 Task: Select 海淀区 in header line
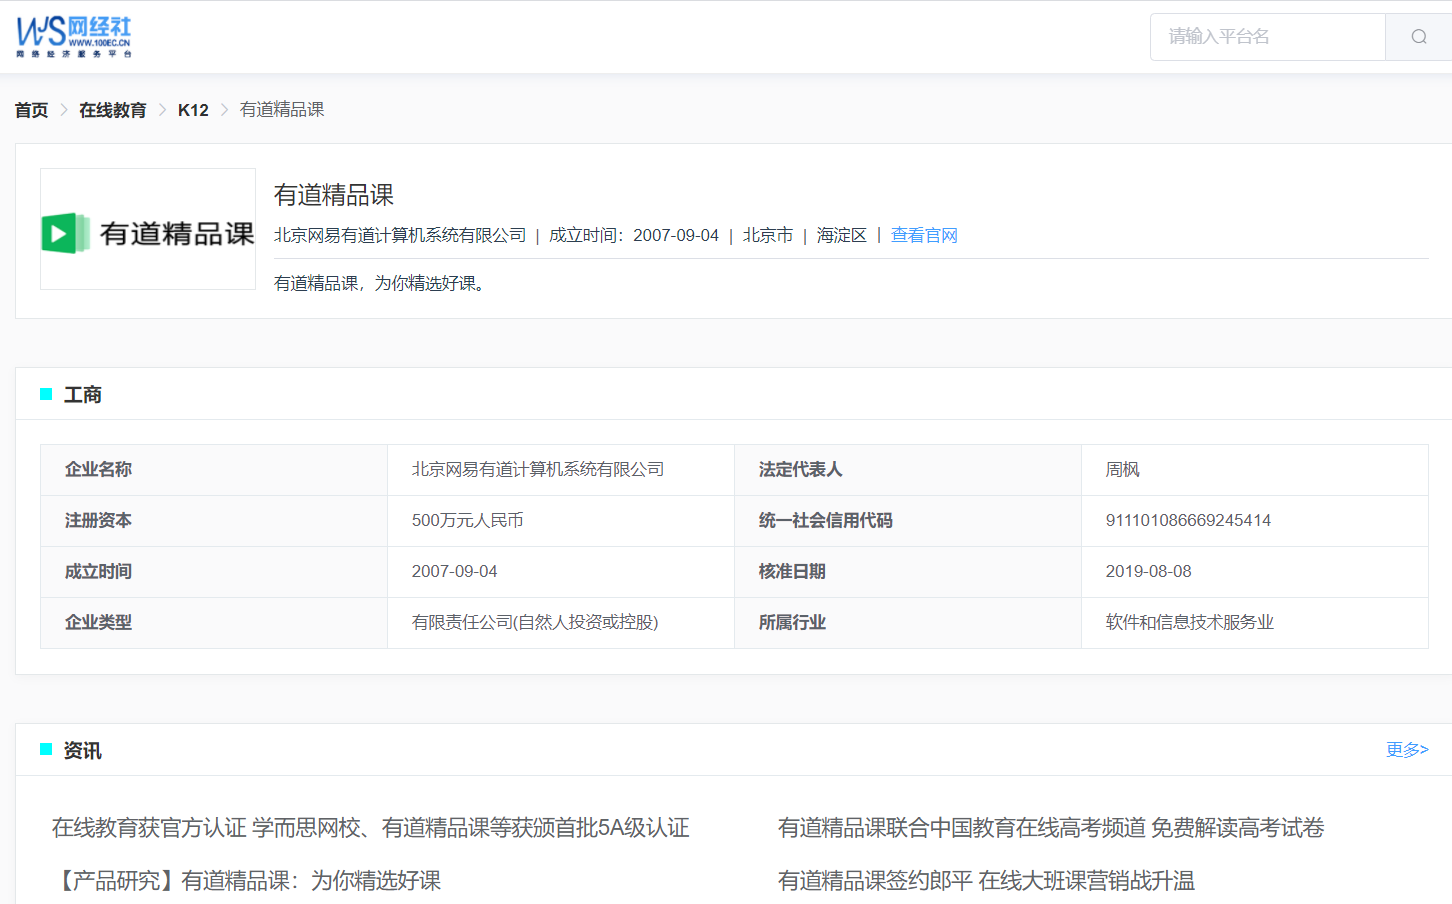[x=842, y=235]
